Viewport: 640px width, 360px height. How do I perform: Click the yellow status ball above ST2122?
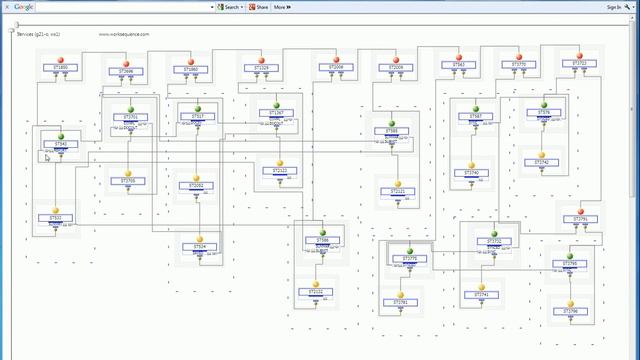click(280, 163)
